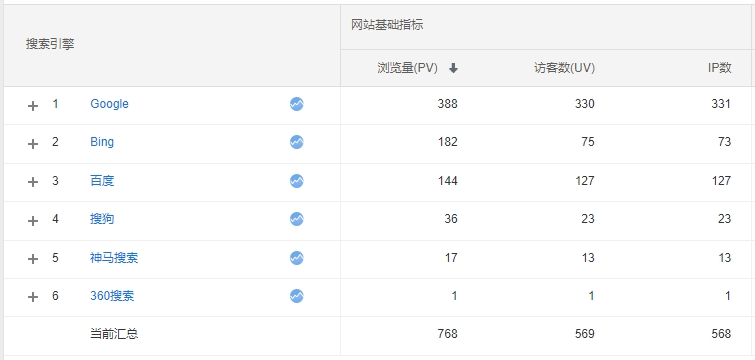Expand the 神马搜索 row details
The width and height of the screenshot is (755, 360).
tap(33, 259)
